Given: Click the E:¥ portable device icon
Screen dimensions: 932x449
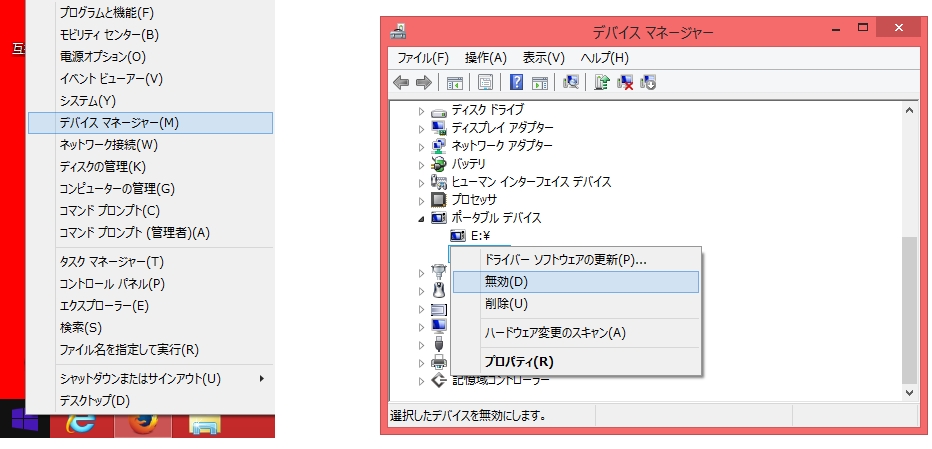Looking at the screenshot, I should point(458,236).
